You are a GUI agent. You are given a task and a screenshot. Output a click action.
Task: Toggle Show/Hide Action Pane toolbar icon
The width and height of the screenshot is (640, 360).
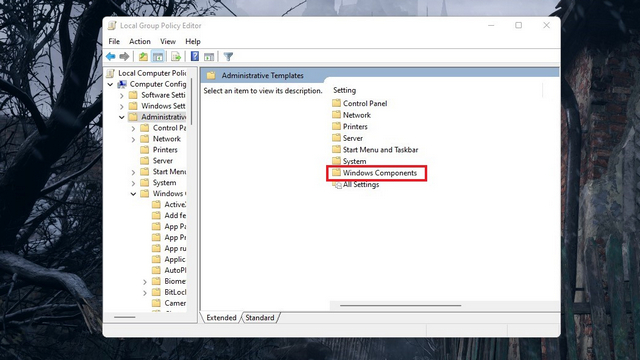click(209, 56)
